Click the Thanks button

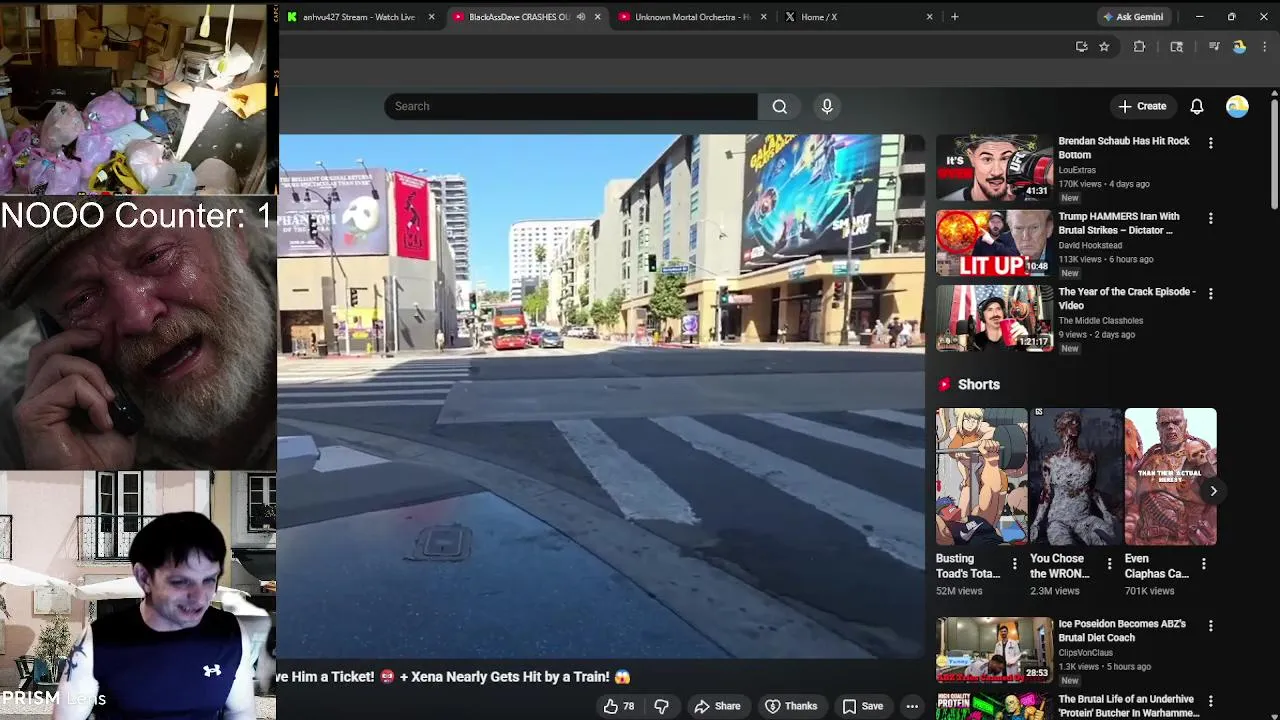coord(791,706)
